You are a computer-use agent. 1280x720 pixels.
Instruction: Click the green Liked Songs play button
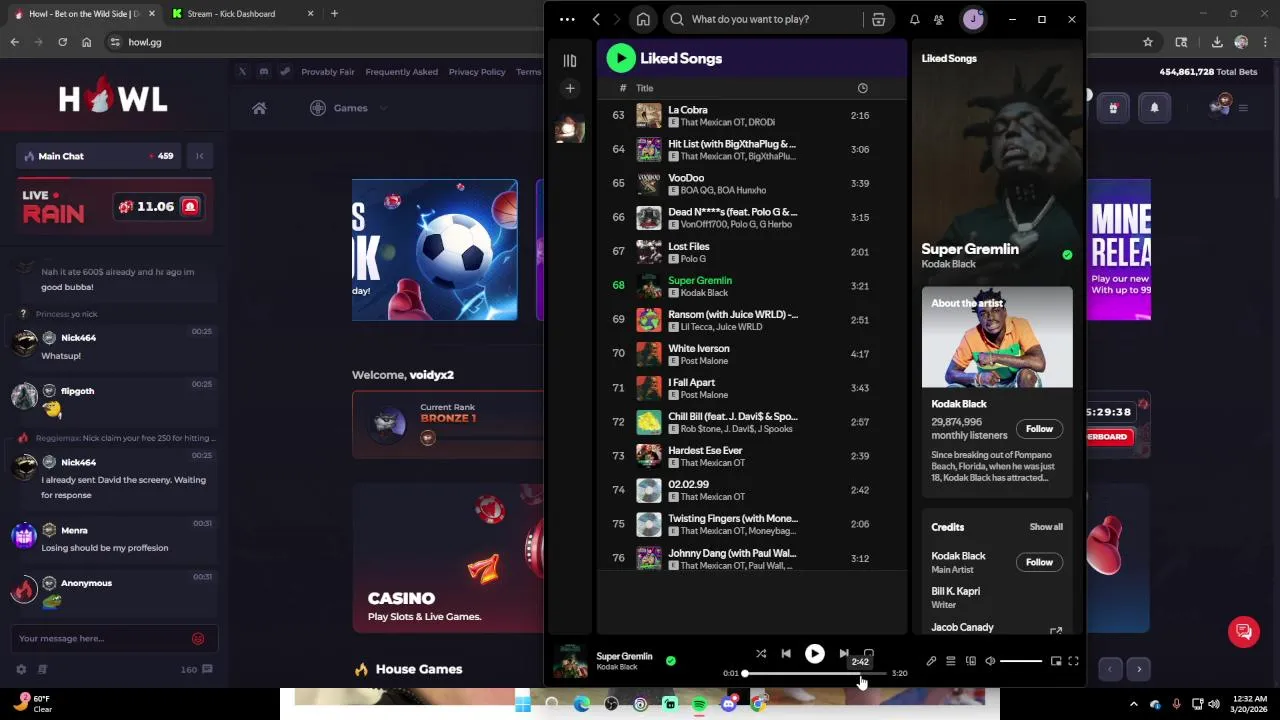pyautogui.click(x=621, y=58)
